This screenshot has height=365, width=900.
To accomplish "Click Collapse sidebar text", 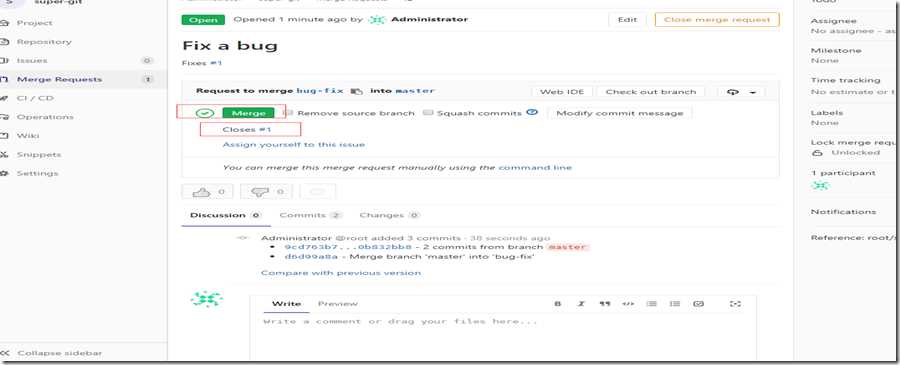I will coord(60,353).
